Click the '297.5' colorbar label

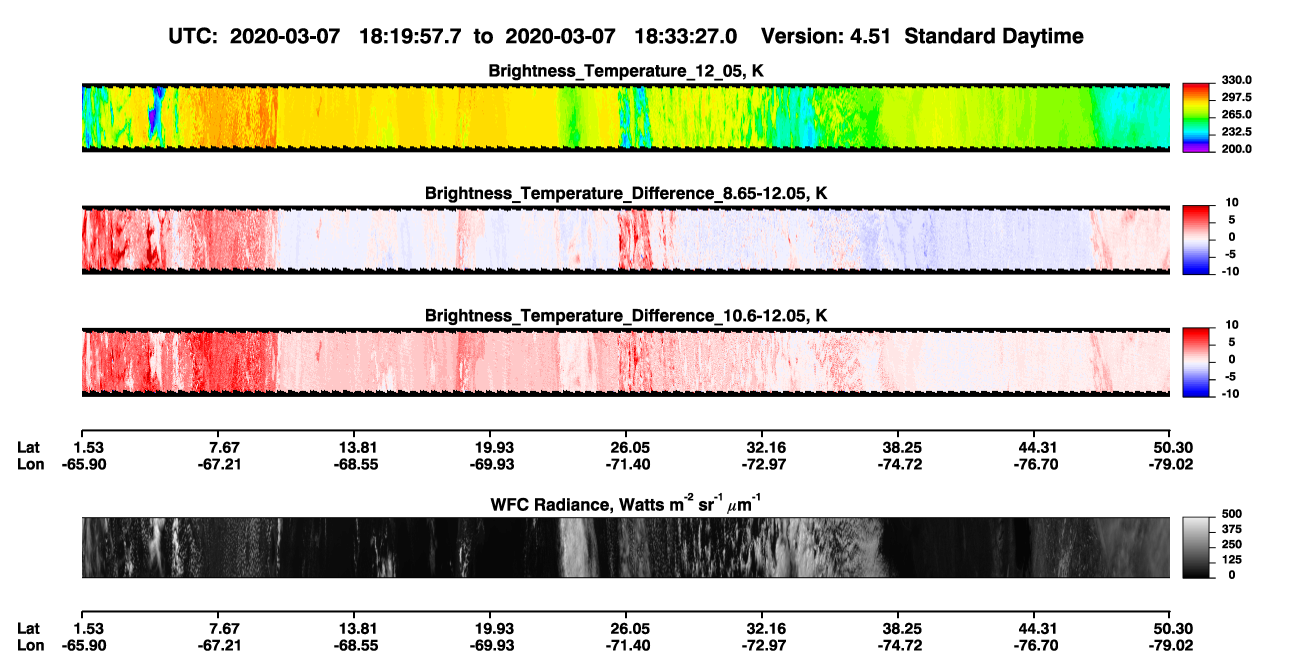click(x=1237, y=97)
